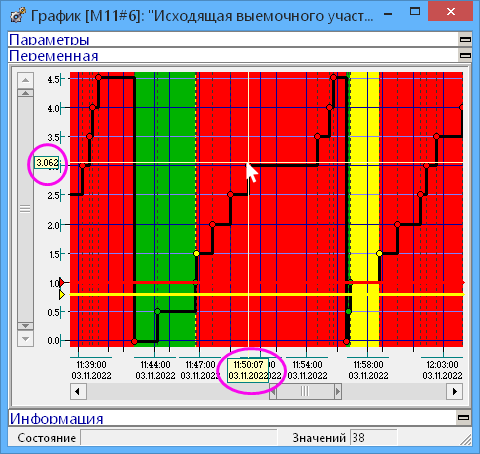Click the horizontal scrollbar thumb
This screenshot has width=480, height=454.
pyautogui.click(x=305, y=391)
